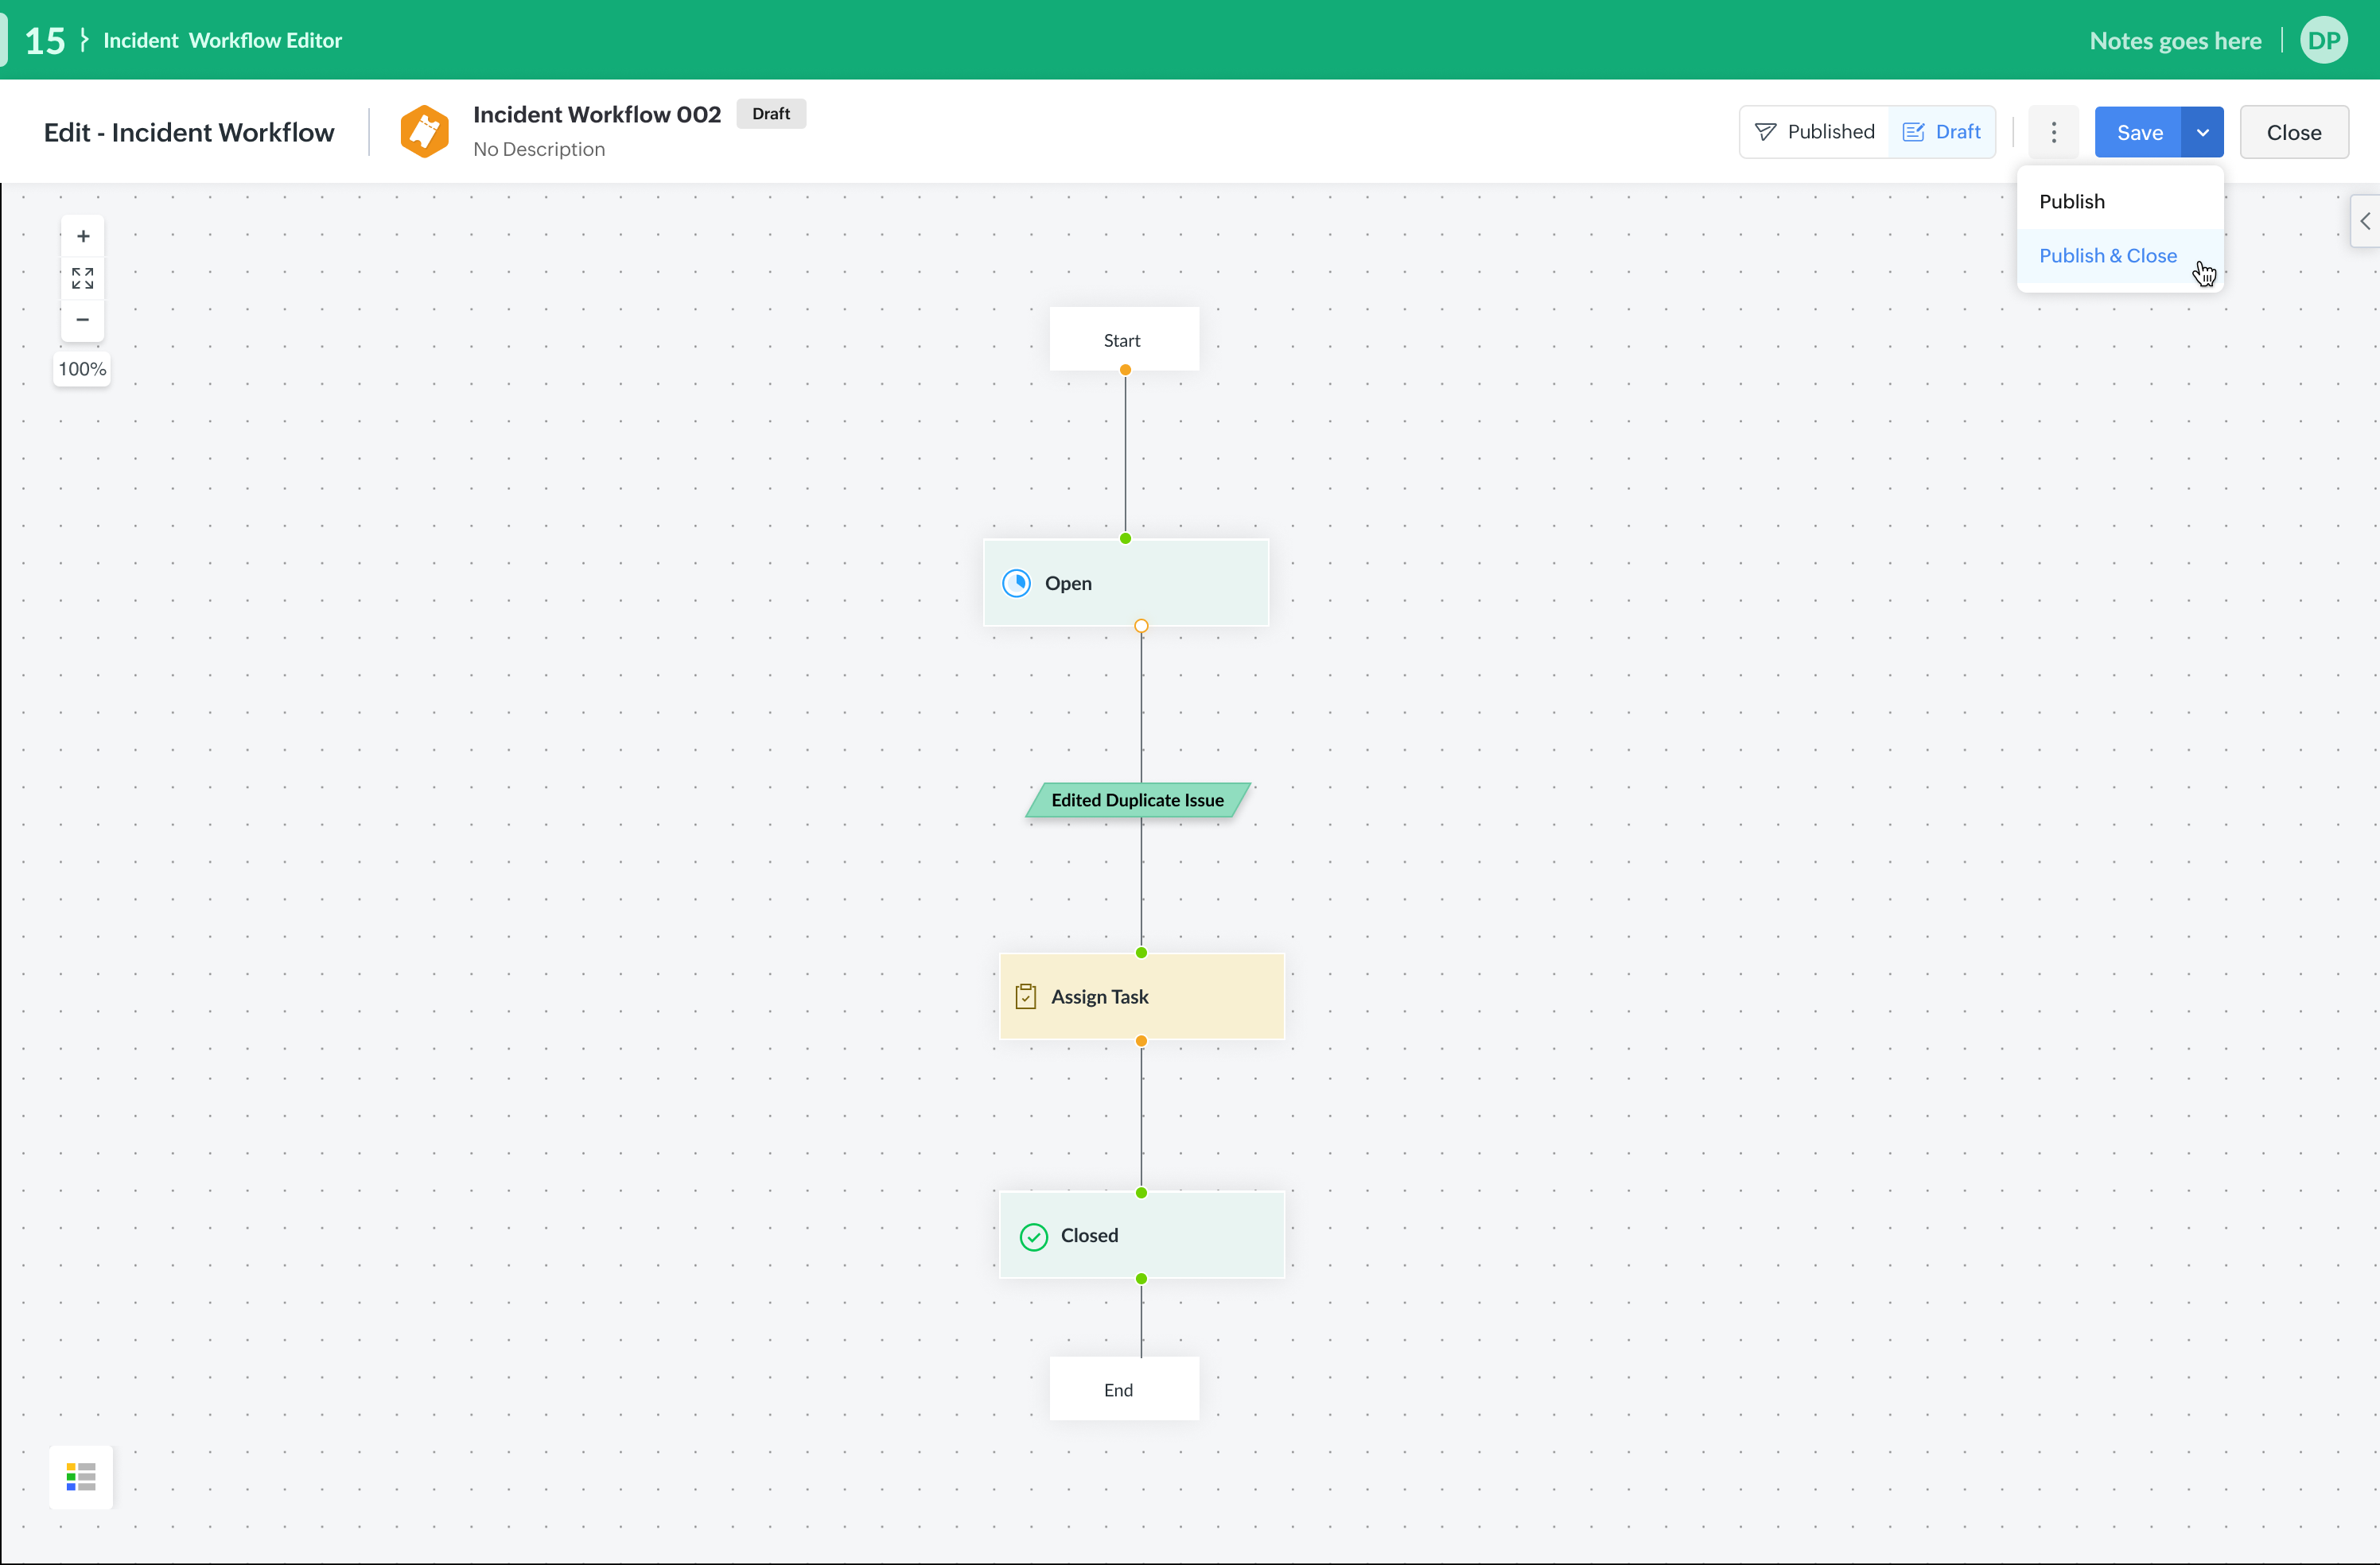Screen dimensions: 2380x1565
Task: Click the zoom out minus icon
Action: tap(83, 319)
